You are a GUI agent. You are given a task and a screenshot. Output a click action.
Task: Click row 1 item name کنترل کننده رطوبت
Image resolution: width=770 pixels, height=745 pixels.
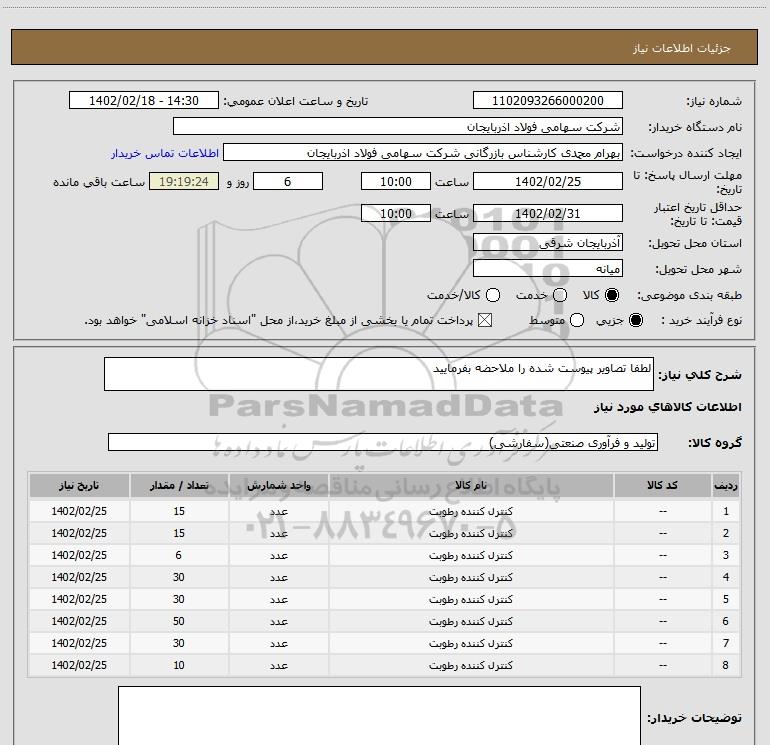coord(471,511)
